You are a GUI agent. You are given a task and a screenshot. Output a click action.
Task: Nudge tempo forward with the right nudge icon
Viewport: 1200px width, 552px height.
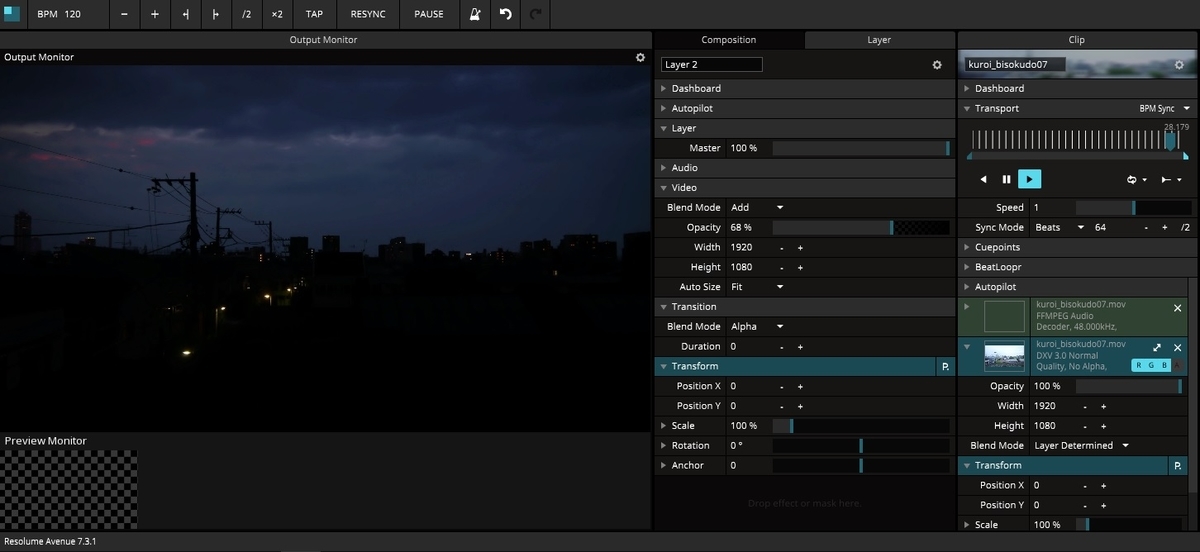pyautogui.click(x=216, y=14)
